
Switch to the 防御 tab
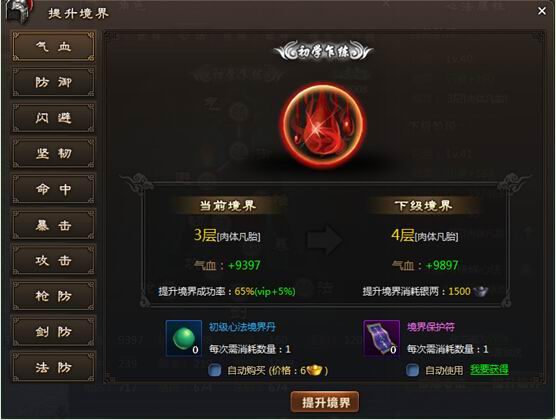54,82
